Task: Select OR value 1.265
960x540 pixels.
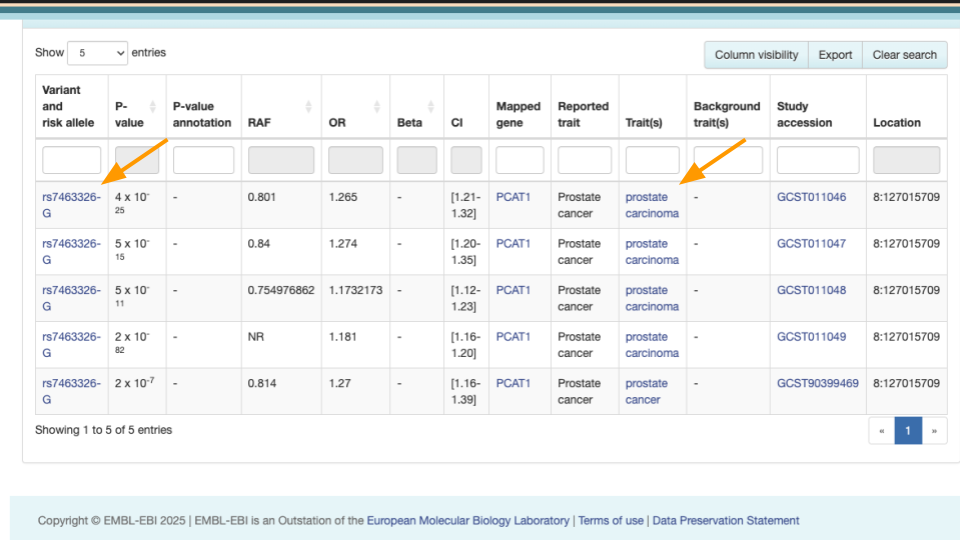Action: pyautogui.click(x=343, y=197)
